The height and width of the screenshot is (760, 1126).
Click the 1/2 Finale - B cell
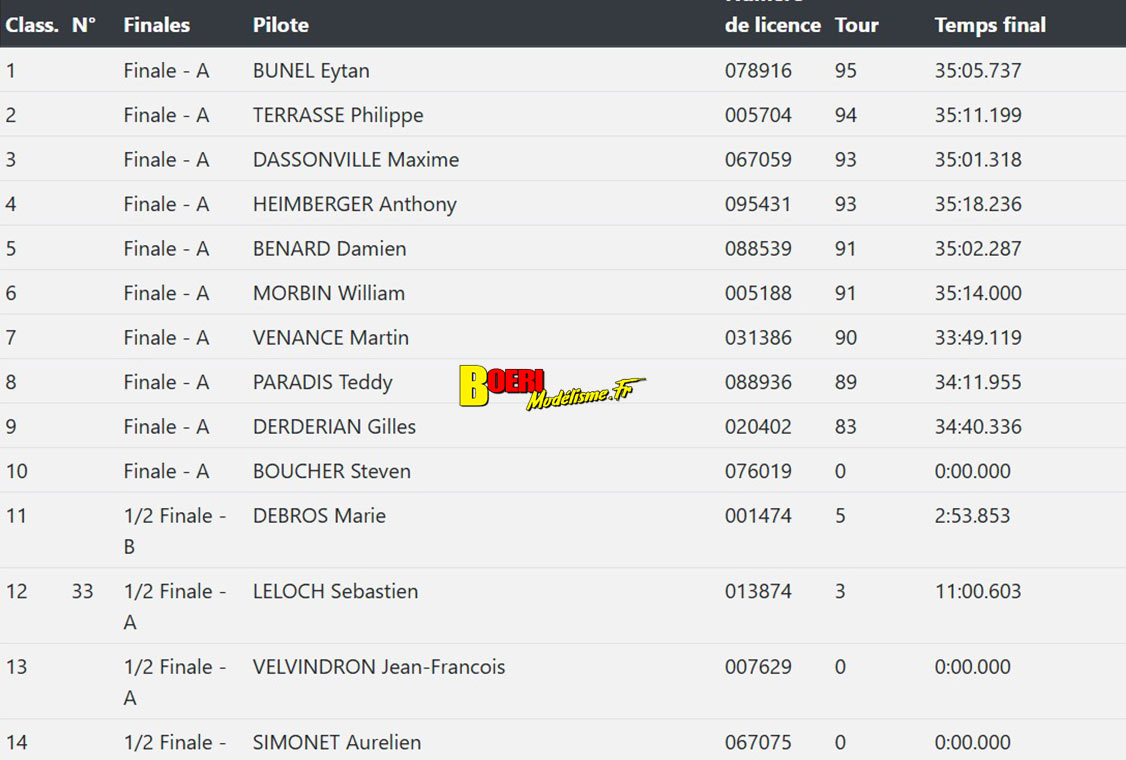point(175,530)
